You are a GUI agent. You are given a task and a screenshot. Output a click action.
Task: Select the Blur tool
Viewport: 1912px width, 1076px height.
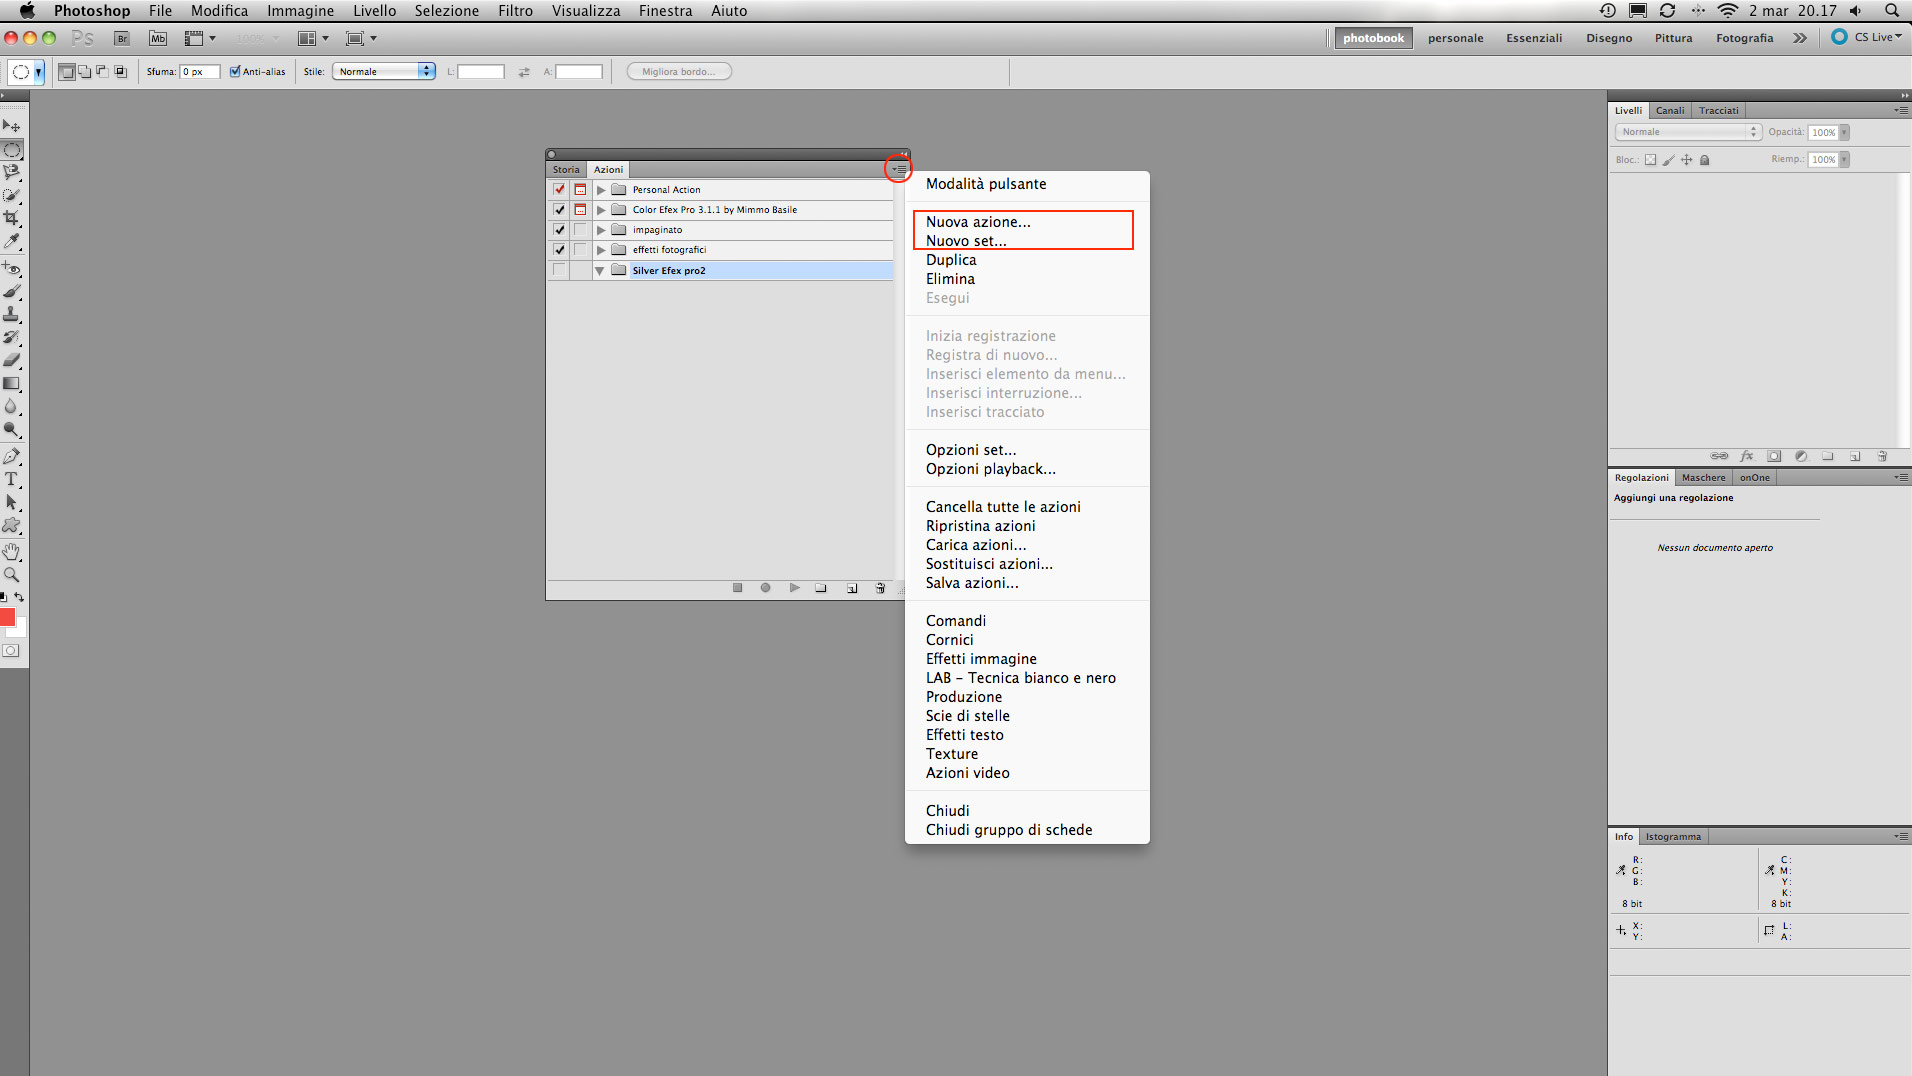coord(12,406)
